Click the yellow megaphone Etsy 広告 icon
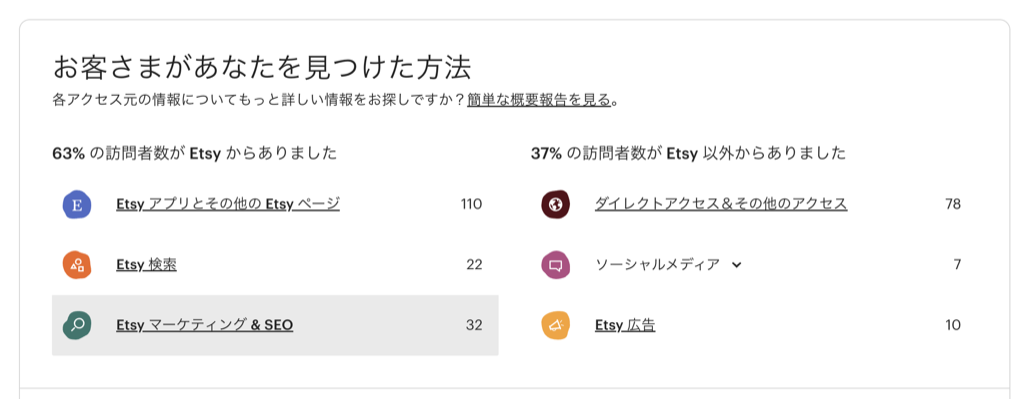The height and width of the screenshot is (399, 1024). click(556, 325)
